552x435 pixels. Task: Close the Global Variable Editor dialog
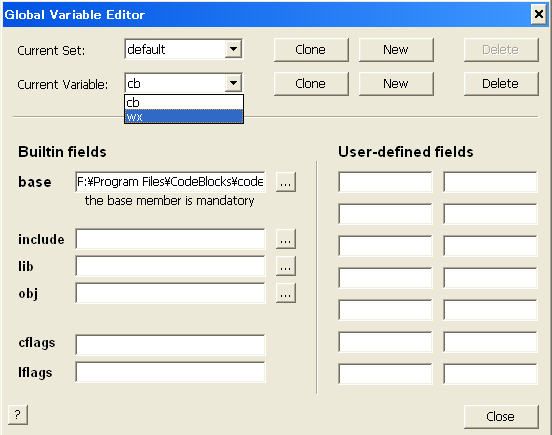[x=501, y=417]
